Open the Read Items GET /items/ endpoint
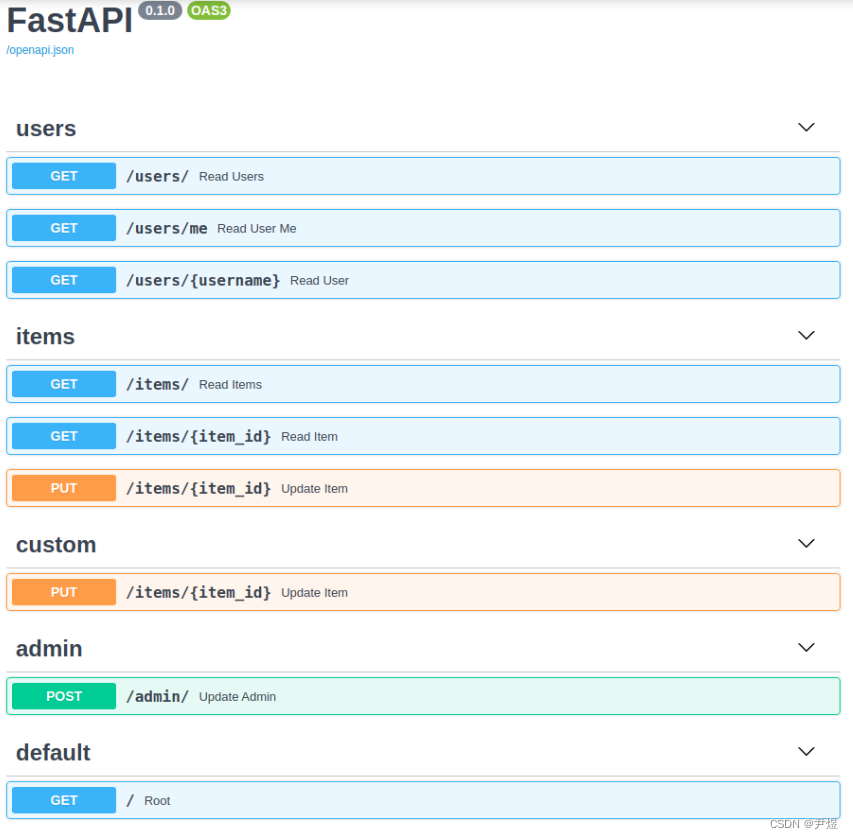This screenshot has width=853, height=839. (x=423, y=384)
